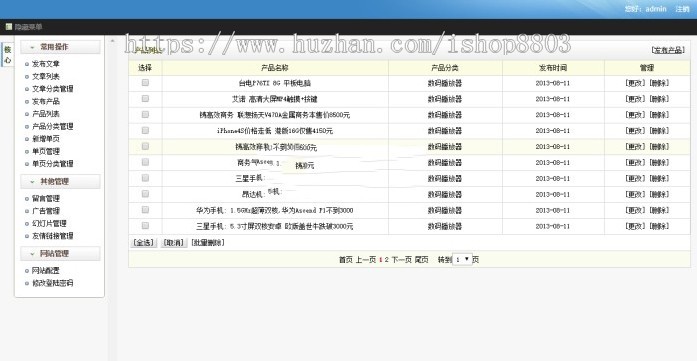This screenshot has height=361, width=697.
Task: Go to 尾页 in pagination
Action: point(421,260)
